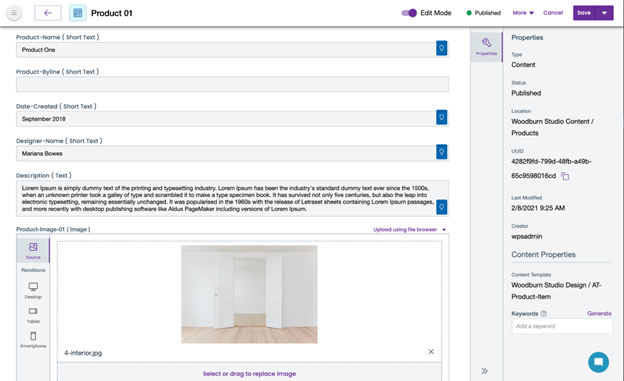Click the Woodburn Studio Content / Products location
The width and height of the screenshot is (624, 381).
tap(552, 127)
